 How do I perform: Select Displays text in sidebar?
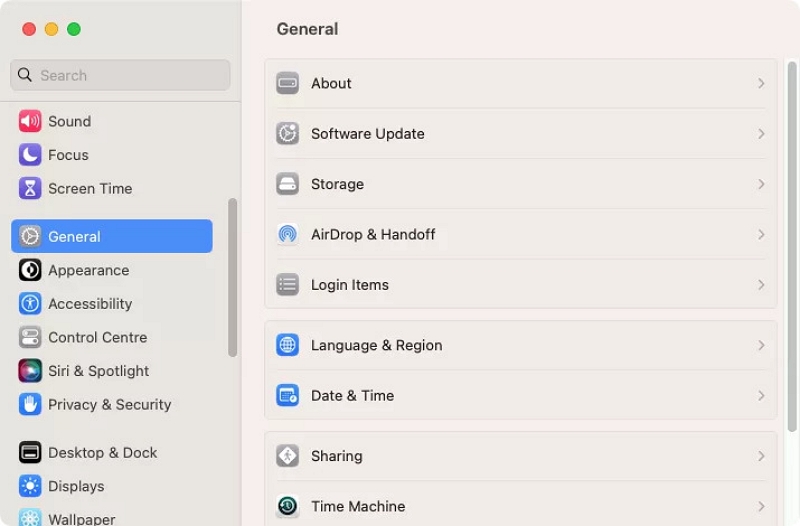pos(76,486)
